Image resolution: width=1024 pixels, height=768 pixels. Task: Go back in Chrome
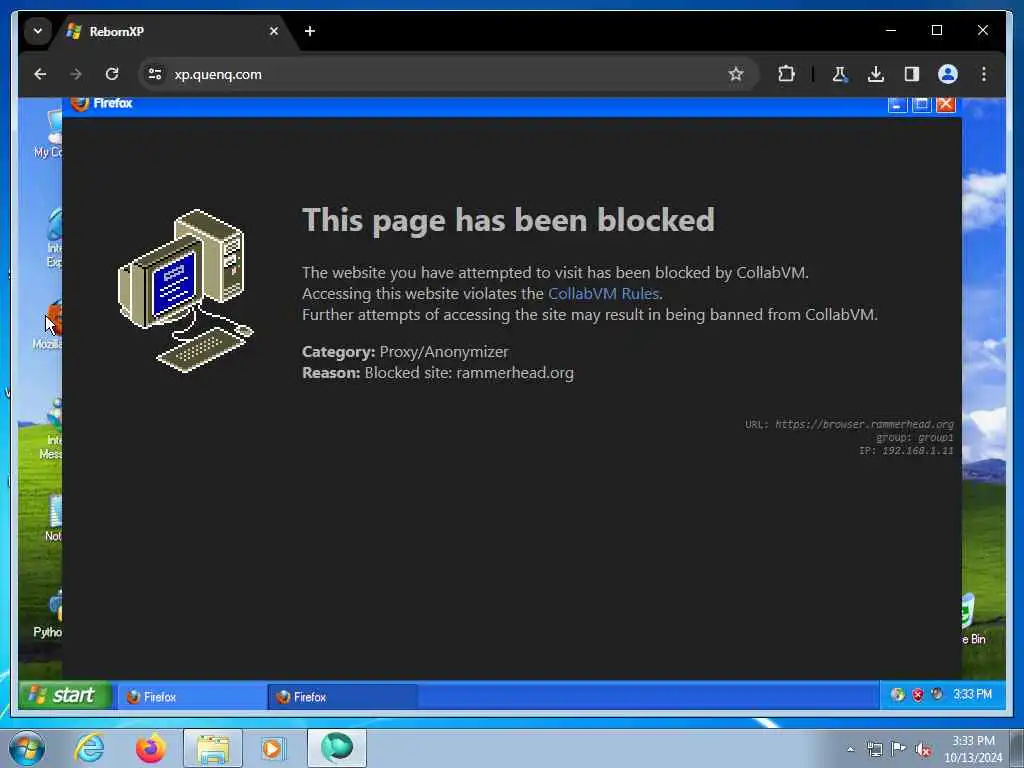(x=40, y=74)
